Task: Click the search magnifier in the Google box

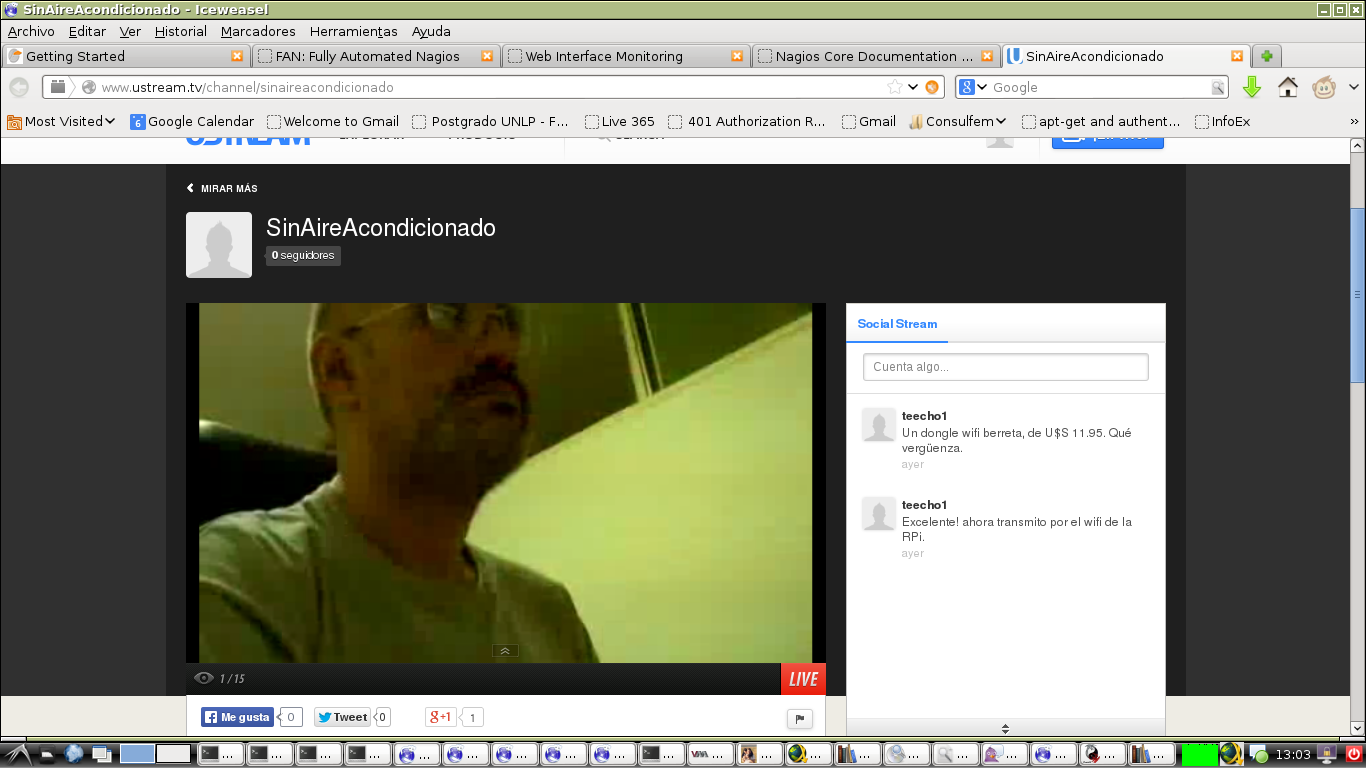Action: [1218, 88]
